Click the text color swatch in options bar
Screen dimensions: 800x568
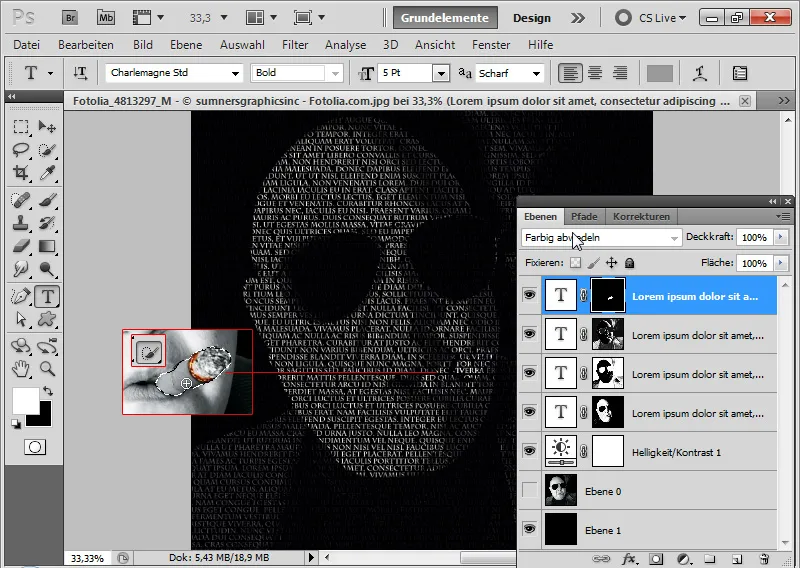[x=660, y=73]
